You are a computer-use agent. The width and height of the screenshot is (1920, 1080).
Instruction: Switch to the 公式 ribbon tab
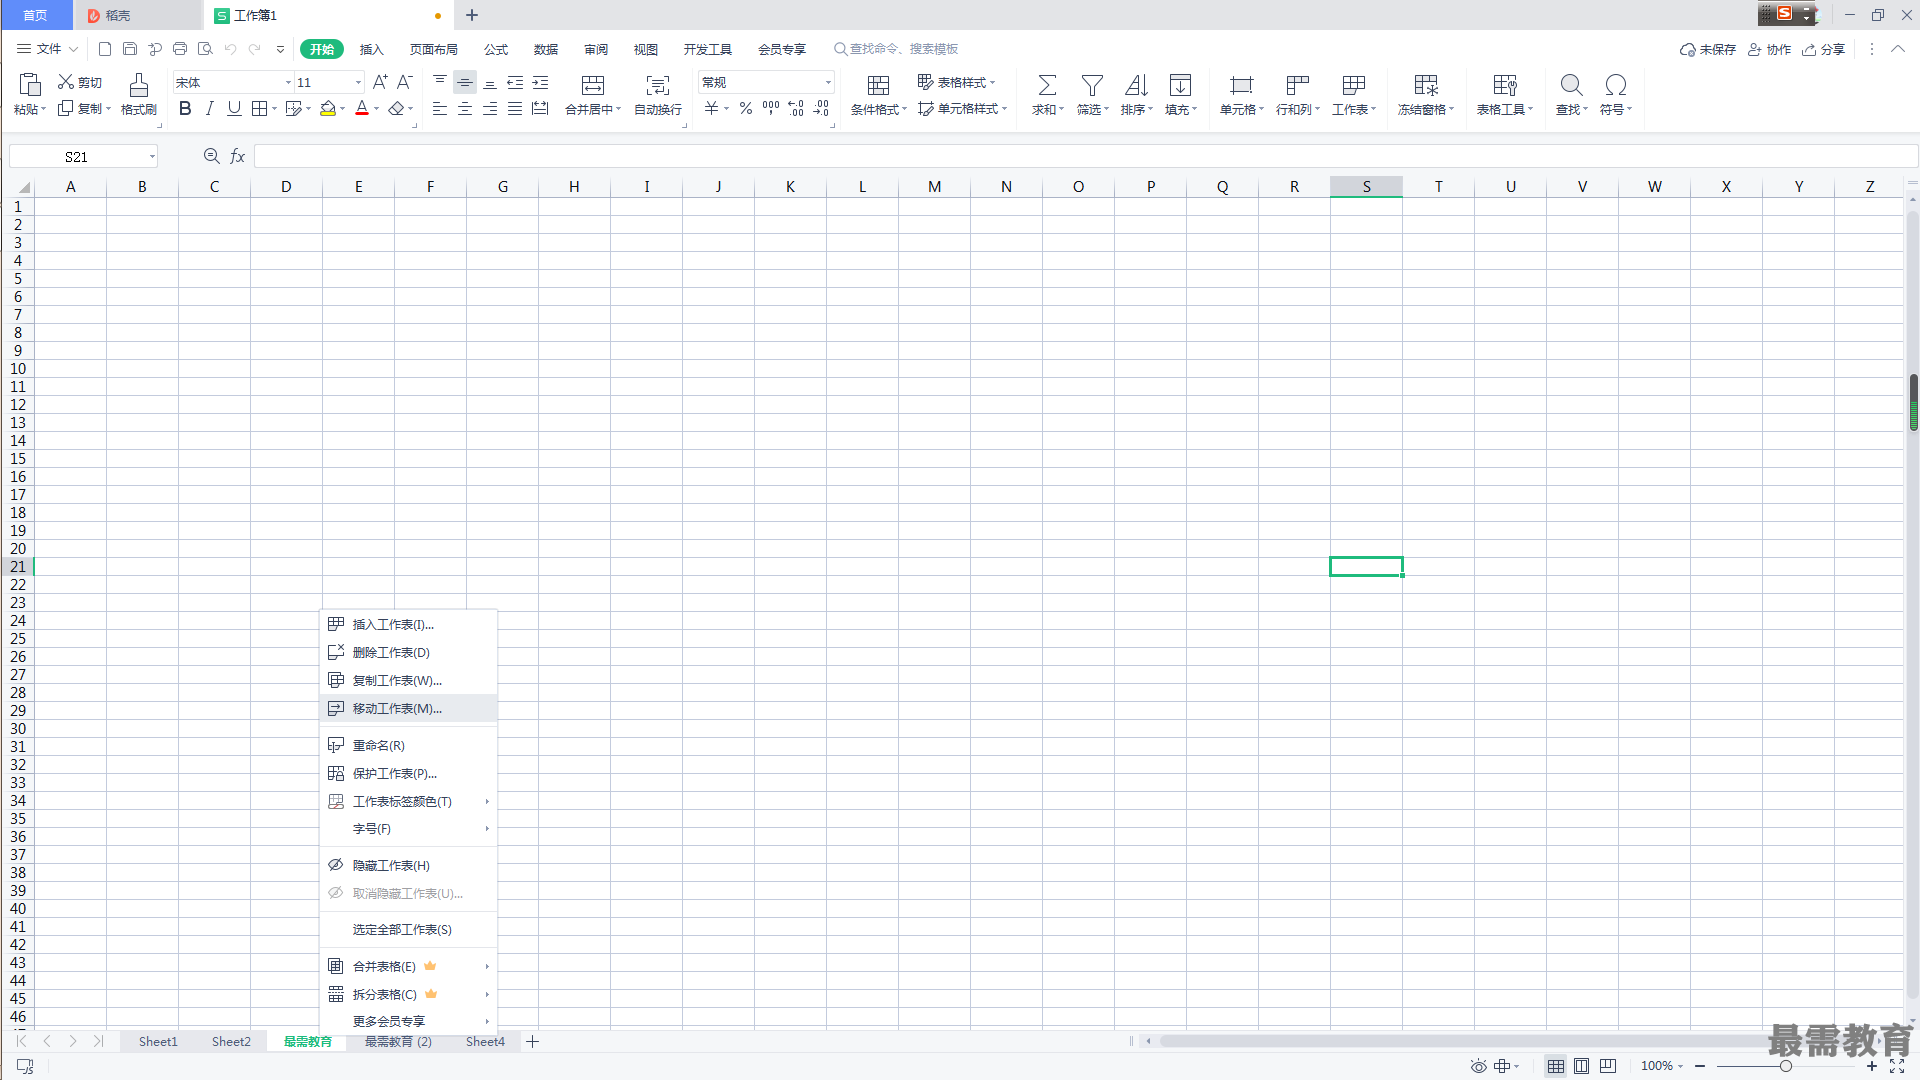pyautogui.click(x=496, y=49)
